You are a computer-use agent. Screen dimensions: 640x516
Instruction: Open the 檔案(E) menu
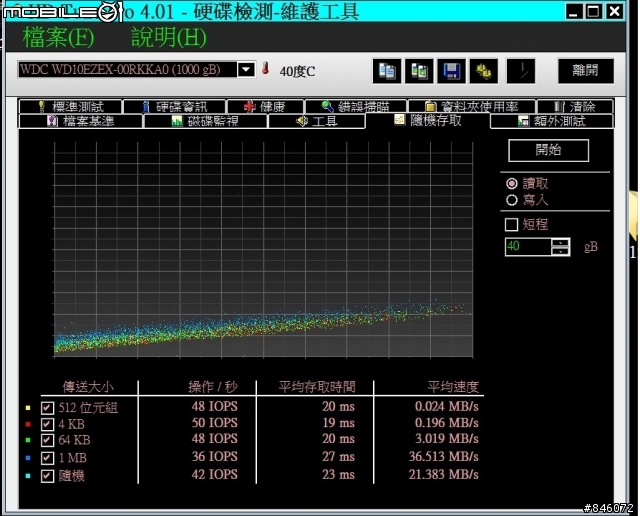[x=58, y=37]
